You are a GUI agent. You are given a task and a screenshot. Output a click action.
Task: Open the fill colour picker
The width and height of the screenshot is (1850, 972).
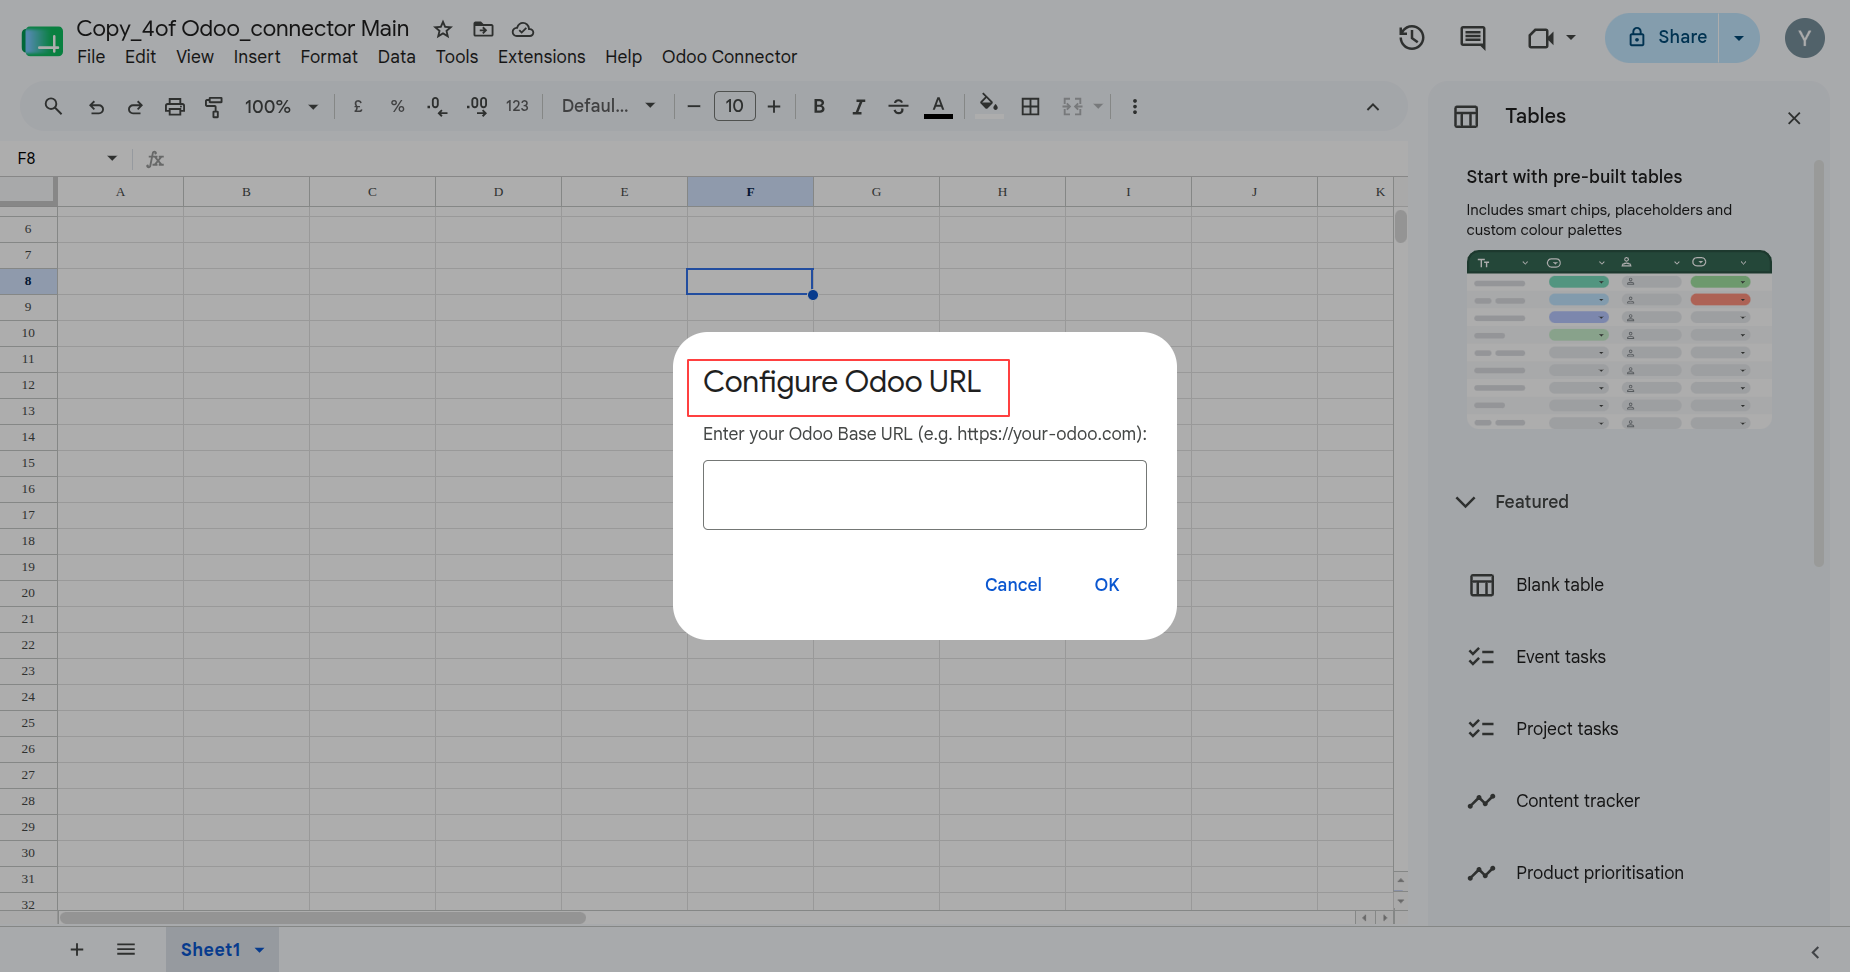point(989,105)
